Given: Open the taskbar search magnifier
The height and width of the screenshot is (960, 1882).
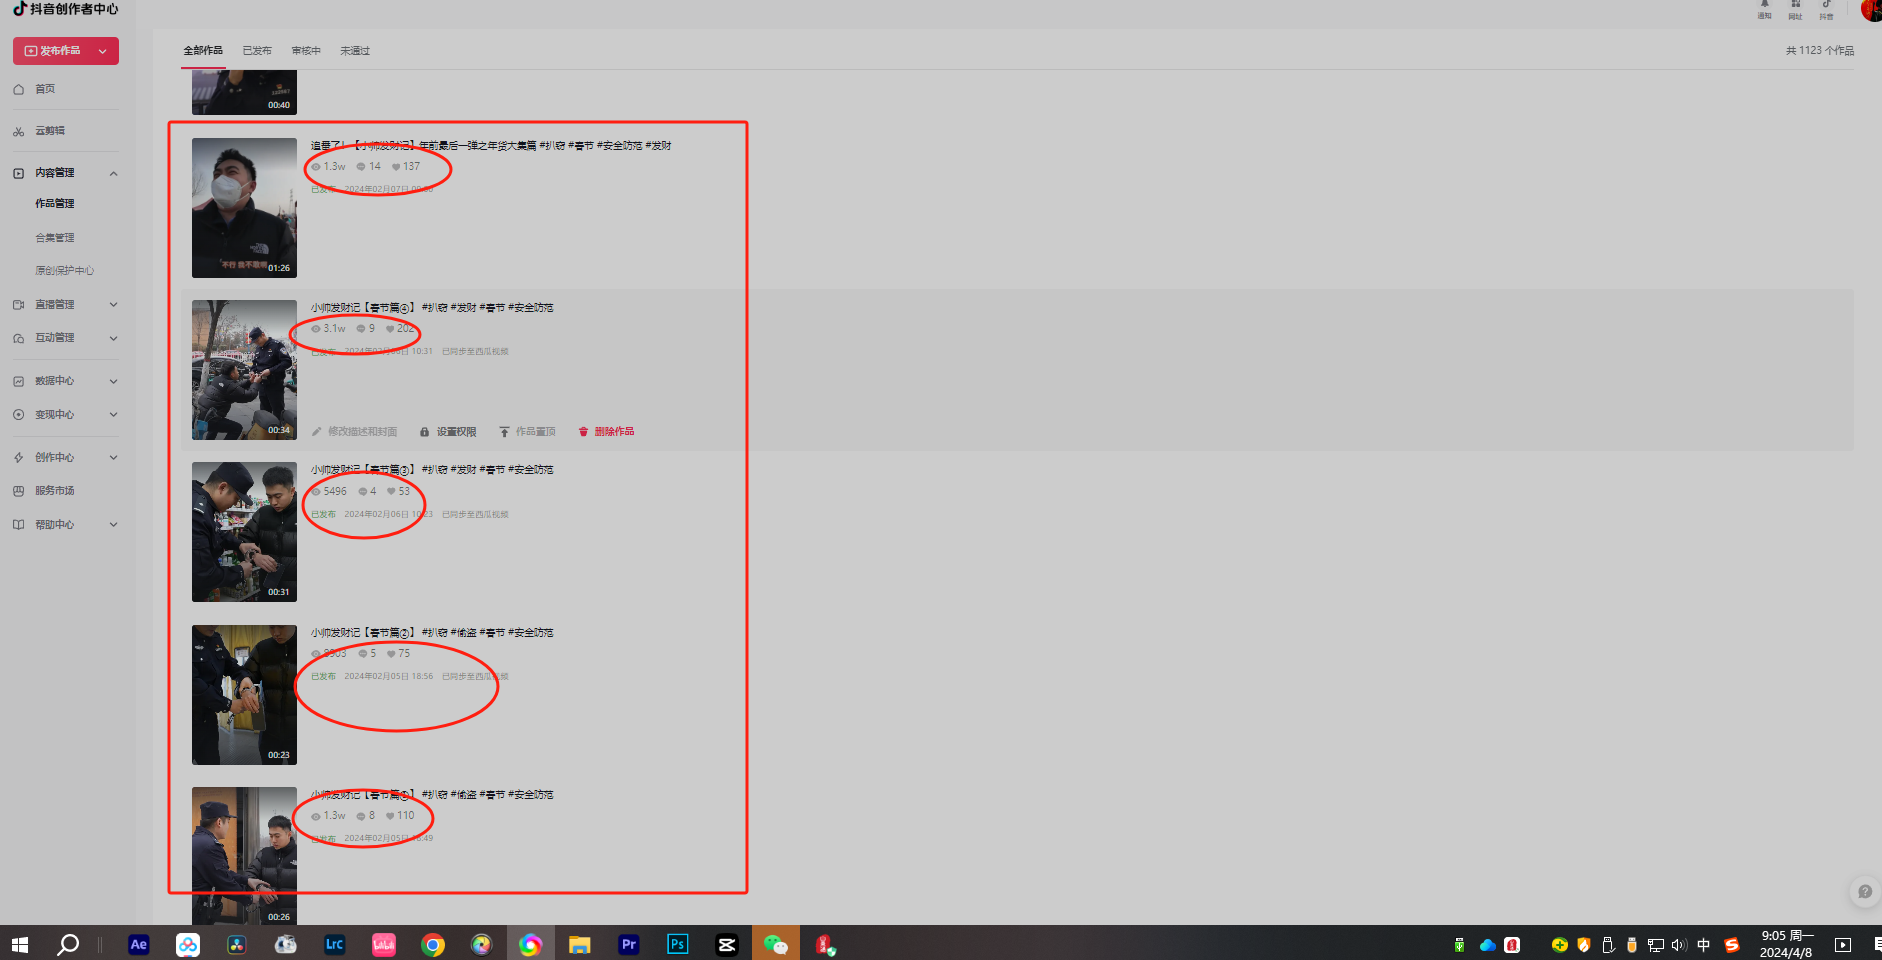Looking at the screenshot, I should click(68, 944).
